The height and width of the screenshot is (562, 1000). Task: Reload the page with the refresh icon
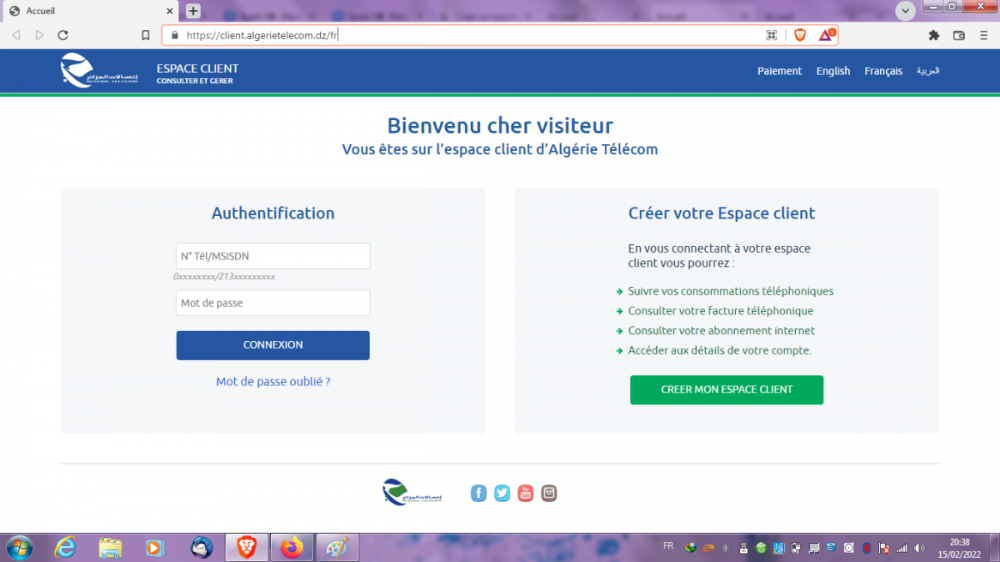click(x=63, y=35)
